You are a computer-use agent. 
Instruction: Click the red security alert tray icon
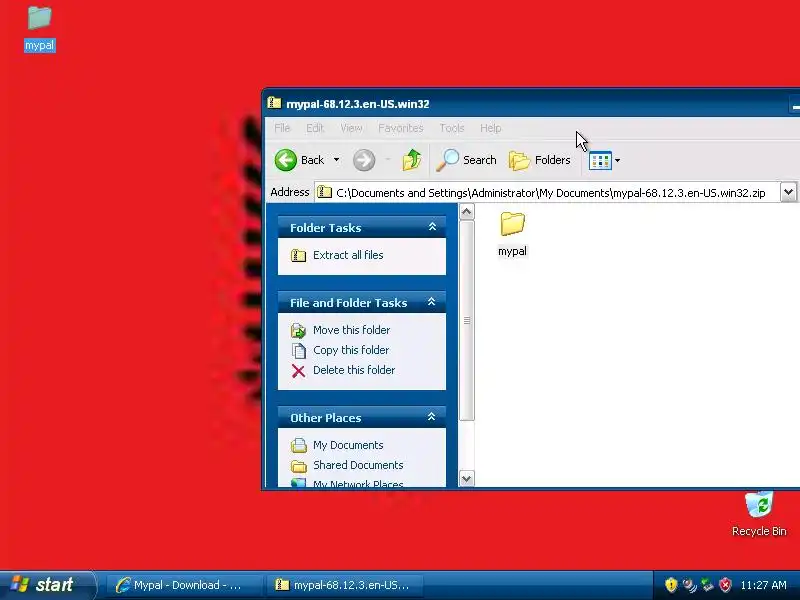coord(725,585)
